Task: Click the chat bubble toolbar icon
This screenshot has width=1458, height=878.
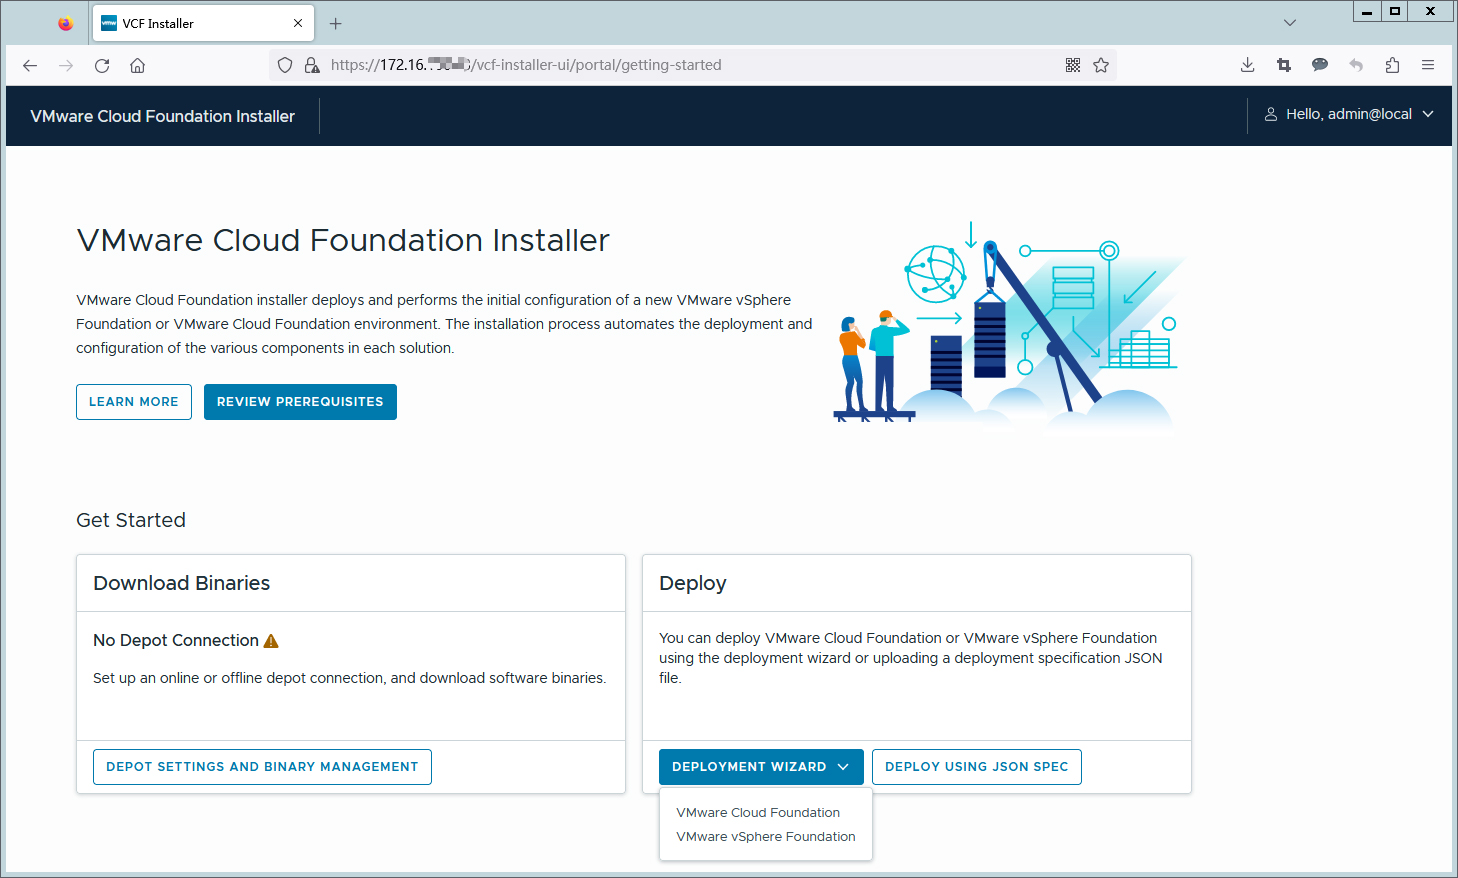Action: click(x=1320, y=65)
